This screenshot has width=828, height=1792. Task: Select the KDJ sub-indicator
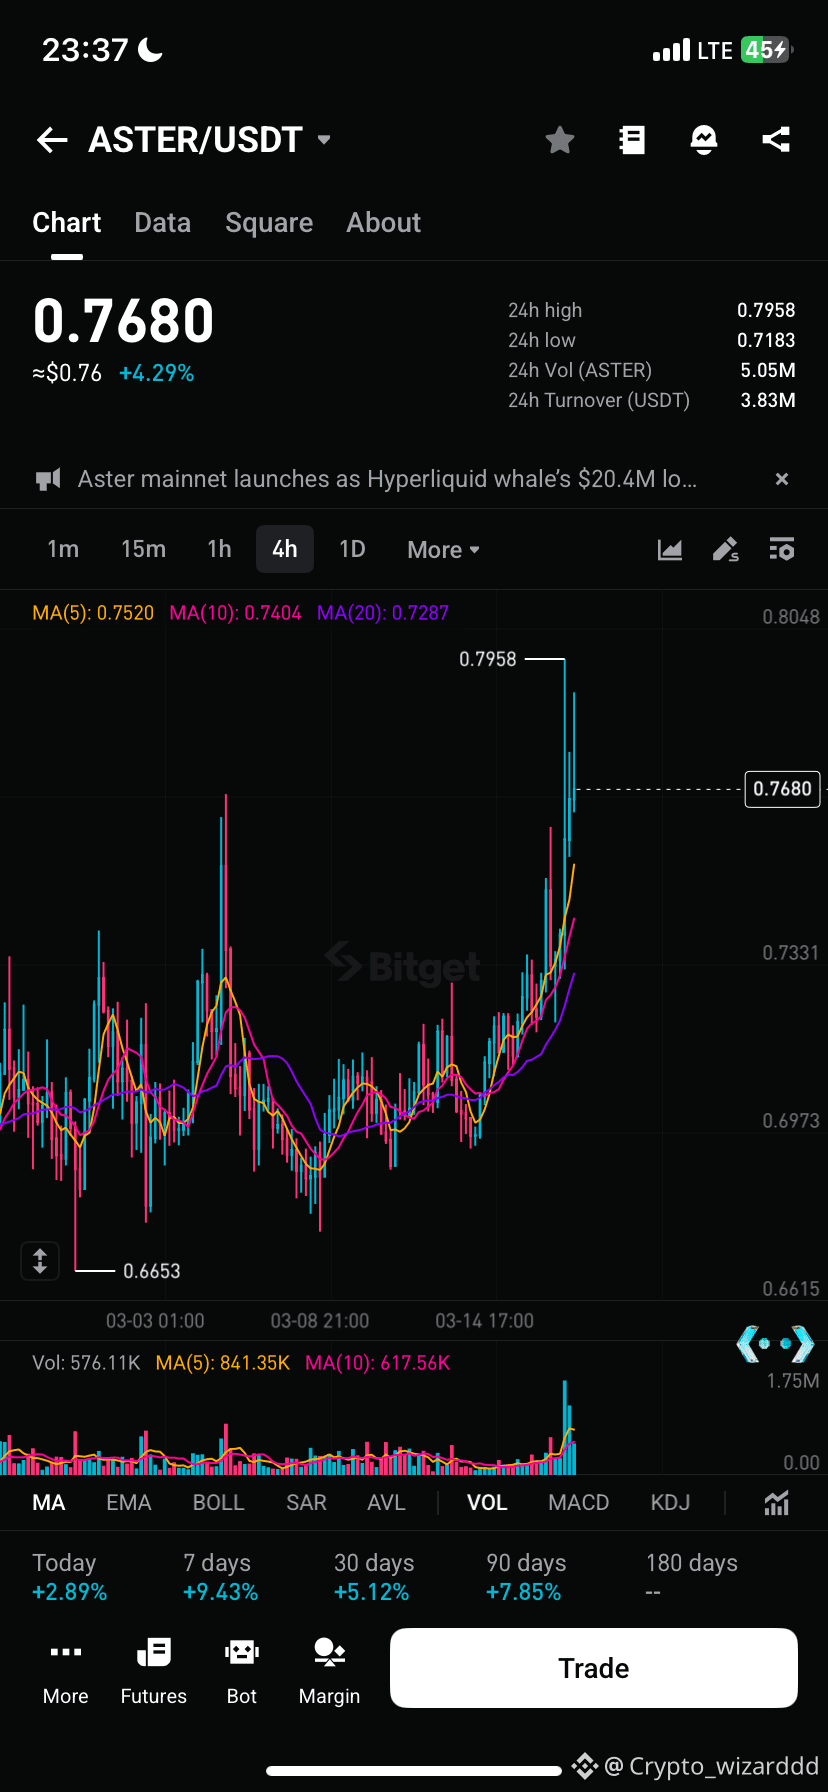point(670,1503)
